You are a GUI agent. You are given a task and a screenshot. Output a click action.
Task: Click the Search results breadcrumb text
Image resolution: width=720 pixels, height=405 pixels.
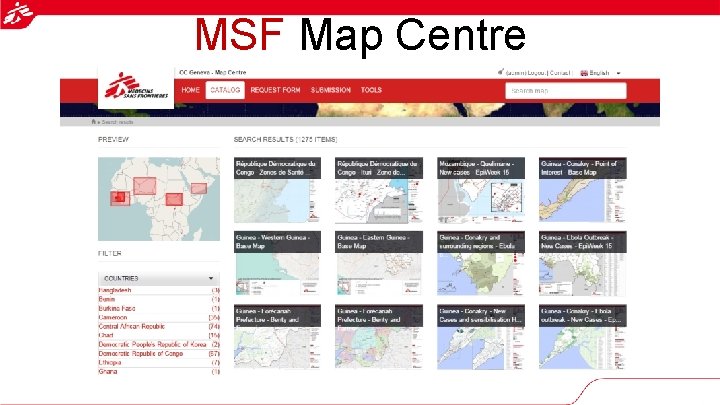click(117, 122)
